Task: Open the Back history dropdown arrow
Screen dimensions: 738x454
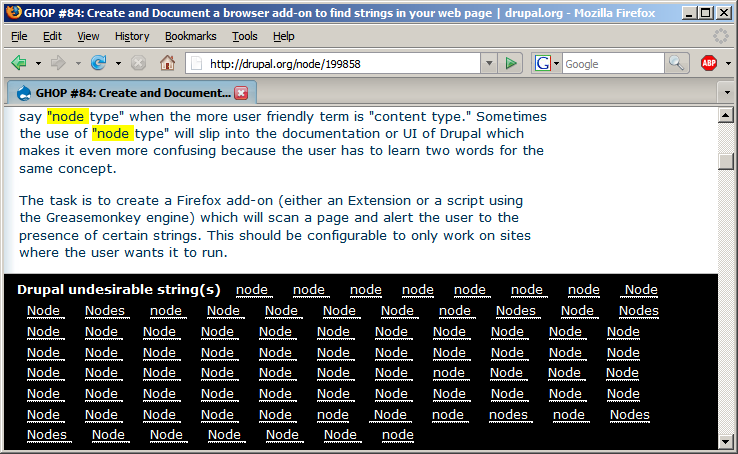Action: tap(39, 64)
